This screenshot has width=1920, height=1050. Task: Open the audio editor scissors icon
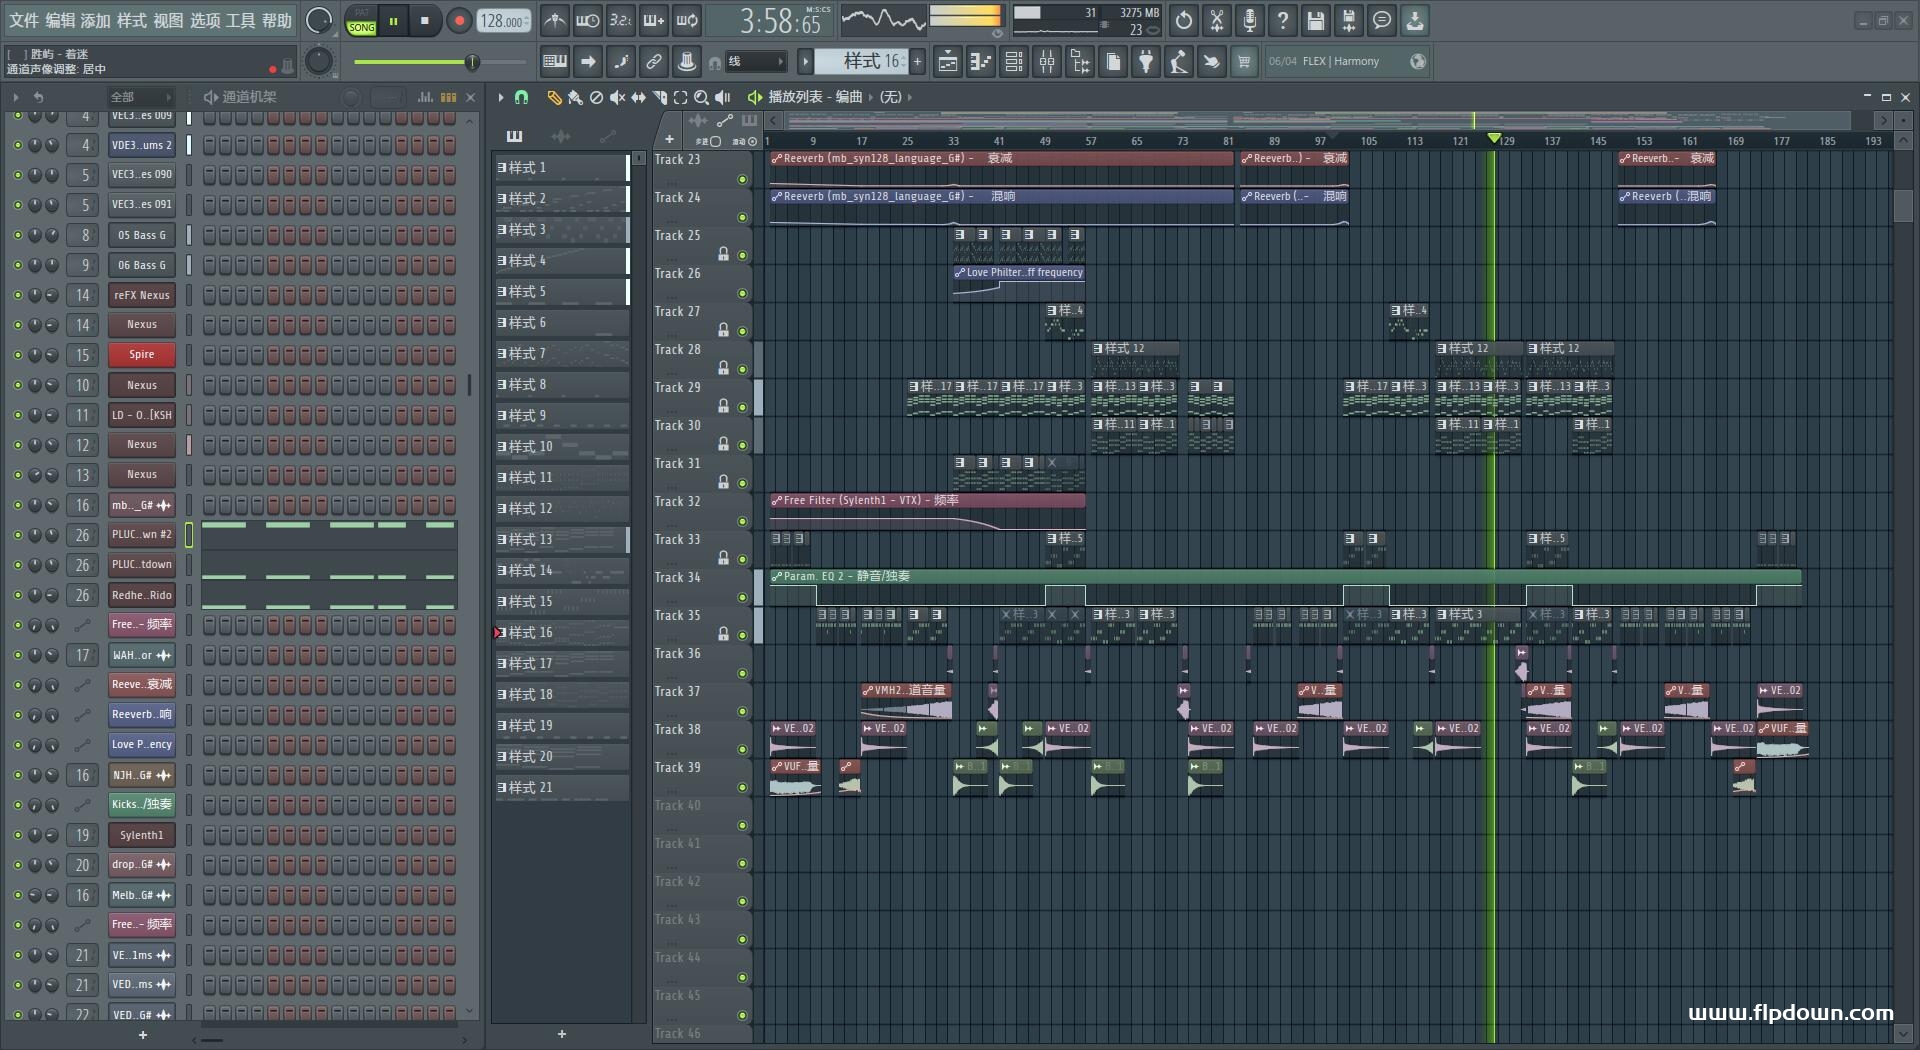[1217, 20]
